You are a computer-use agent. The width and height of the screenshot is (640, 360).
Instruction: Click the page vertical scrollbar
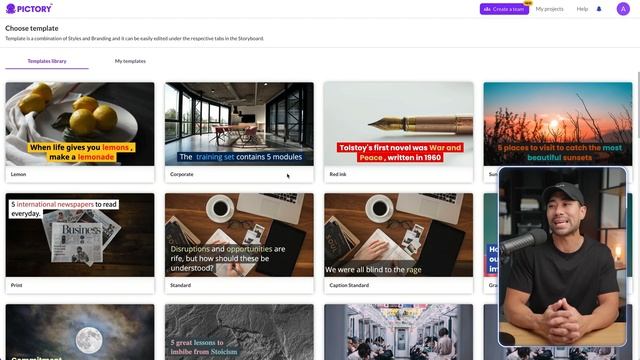click(638, 106)
